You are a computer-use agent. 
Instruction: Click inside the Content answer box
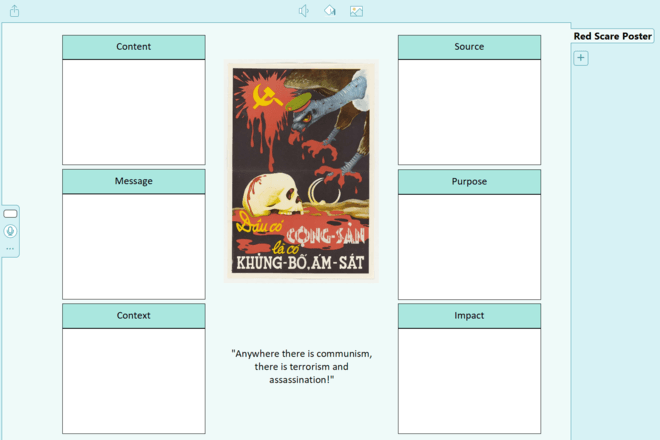pyautogui.click(x=134, y=112)
